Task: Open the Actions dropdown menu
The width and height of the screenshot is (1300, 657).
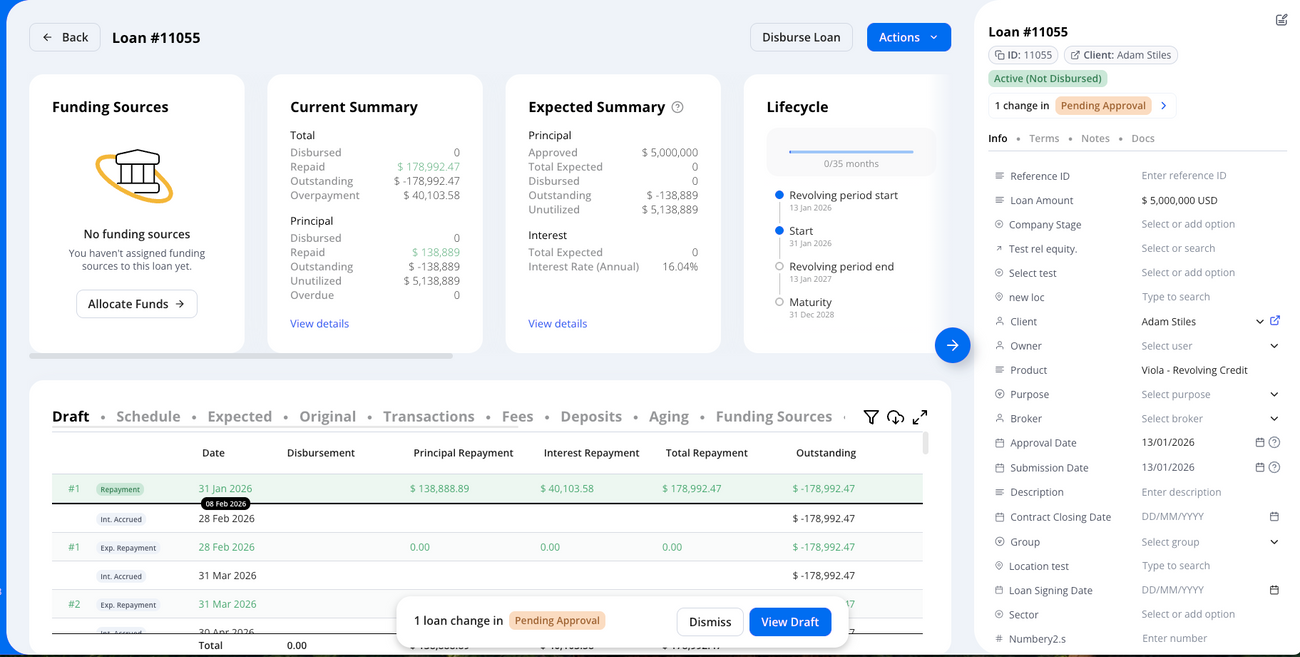Action: click(x=908, y=37)
